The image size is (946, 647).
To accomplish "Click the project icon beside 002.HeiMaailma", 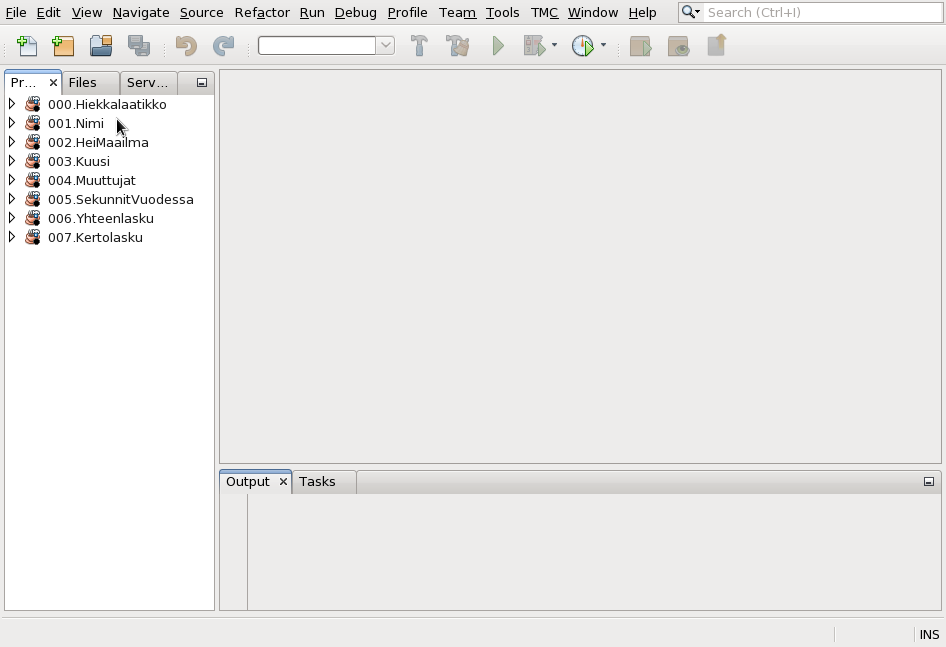I will 33,142.
